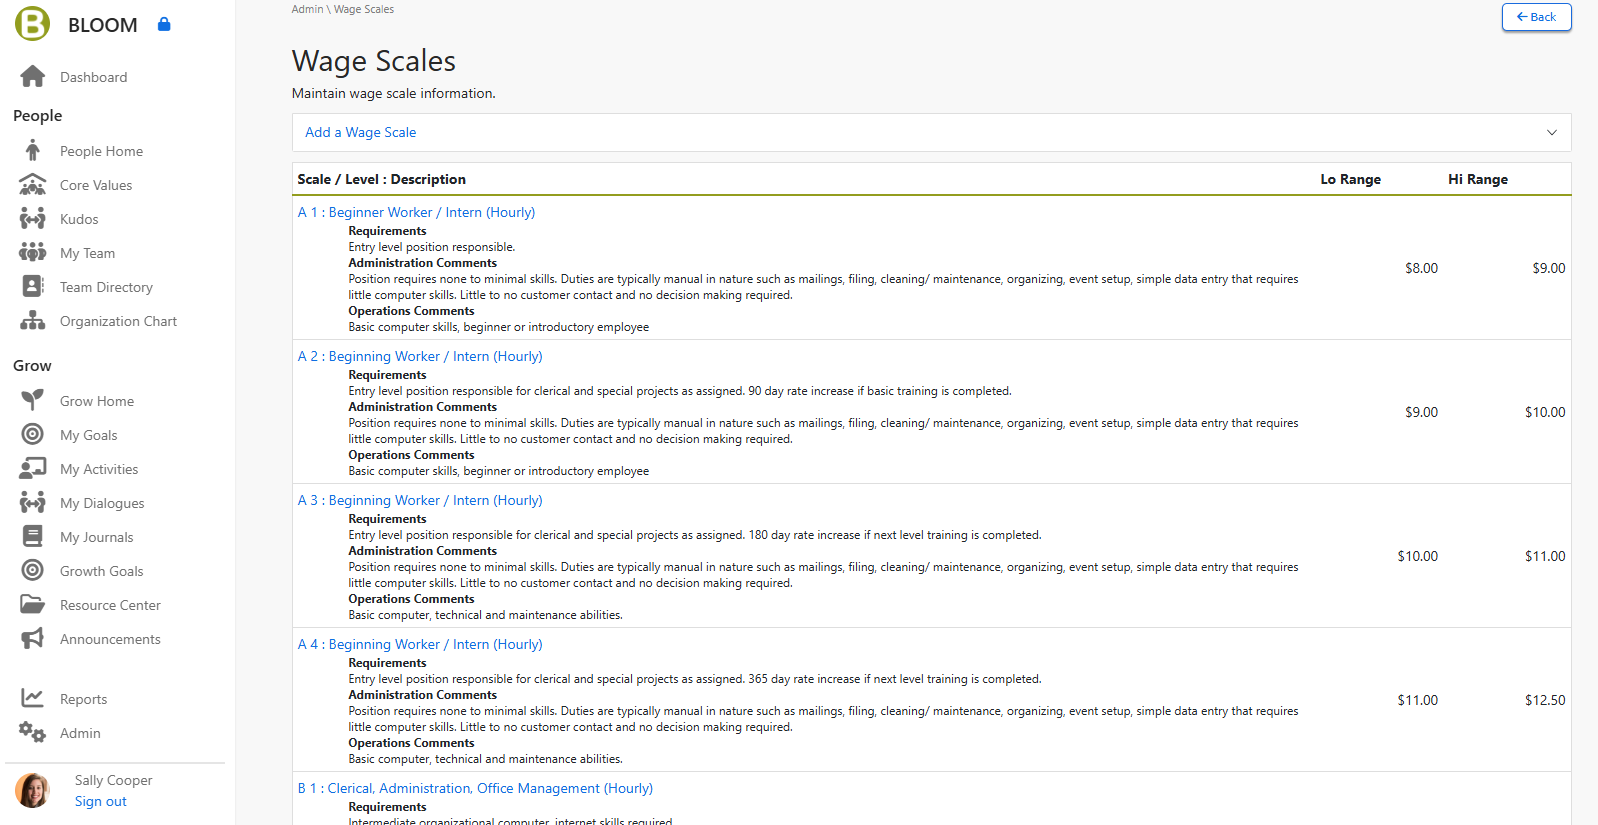Open A 1 Beginner Worker wage scale
1598x825 pixels.
416,212
